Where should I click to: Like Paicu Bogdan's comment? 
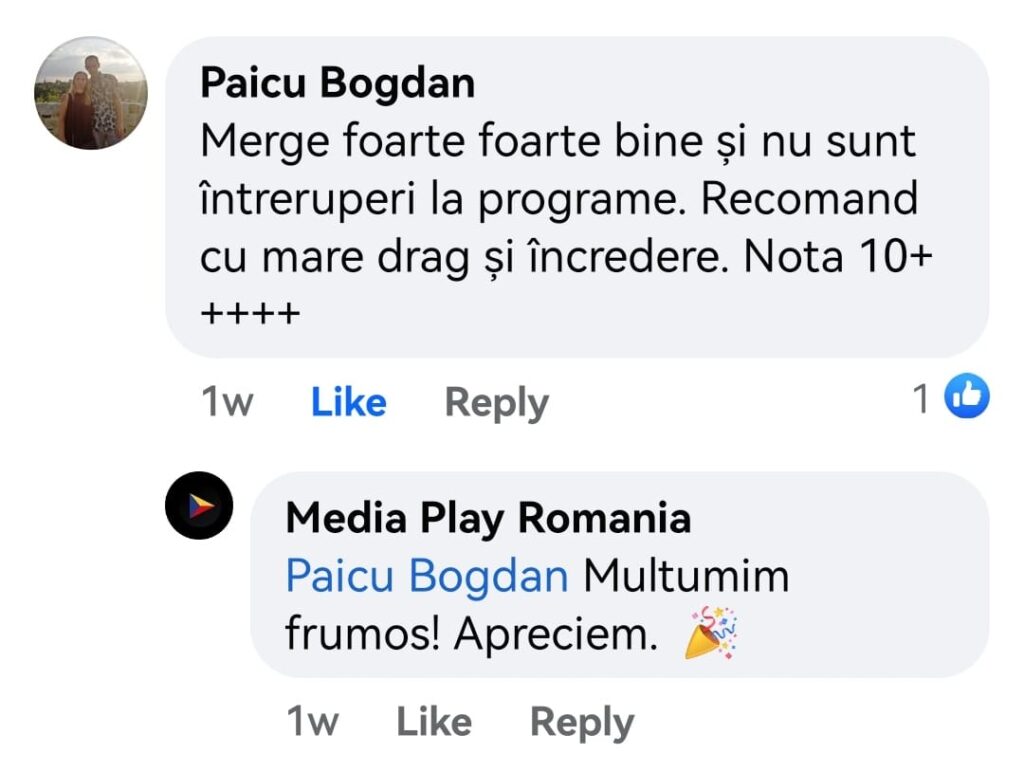coord(348,402)
